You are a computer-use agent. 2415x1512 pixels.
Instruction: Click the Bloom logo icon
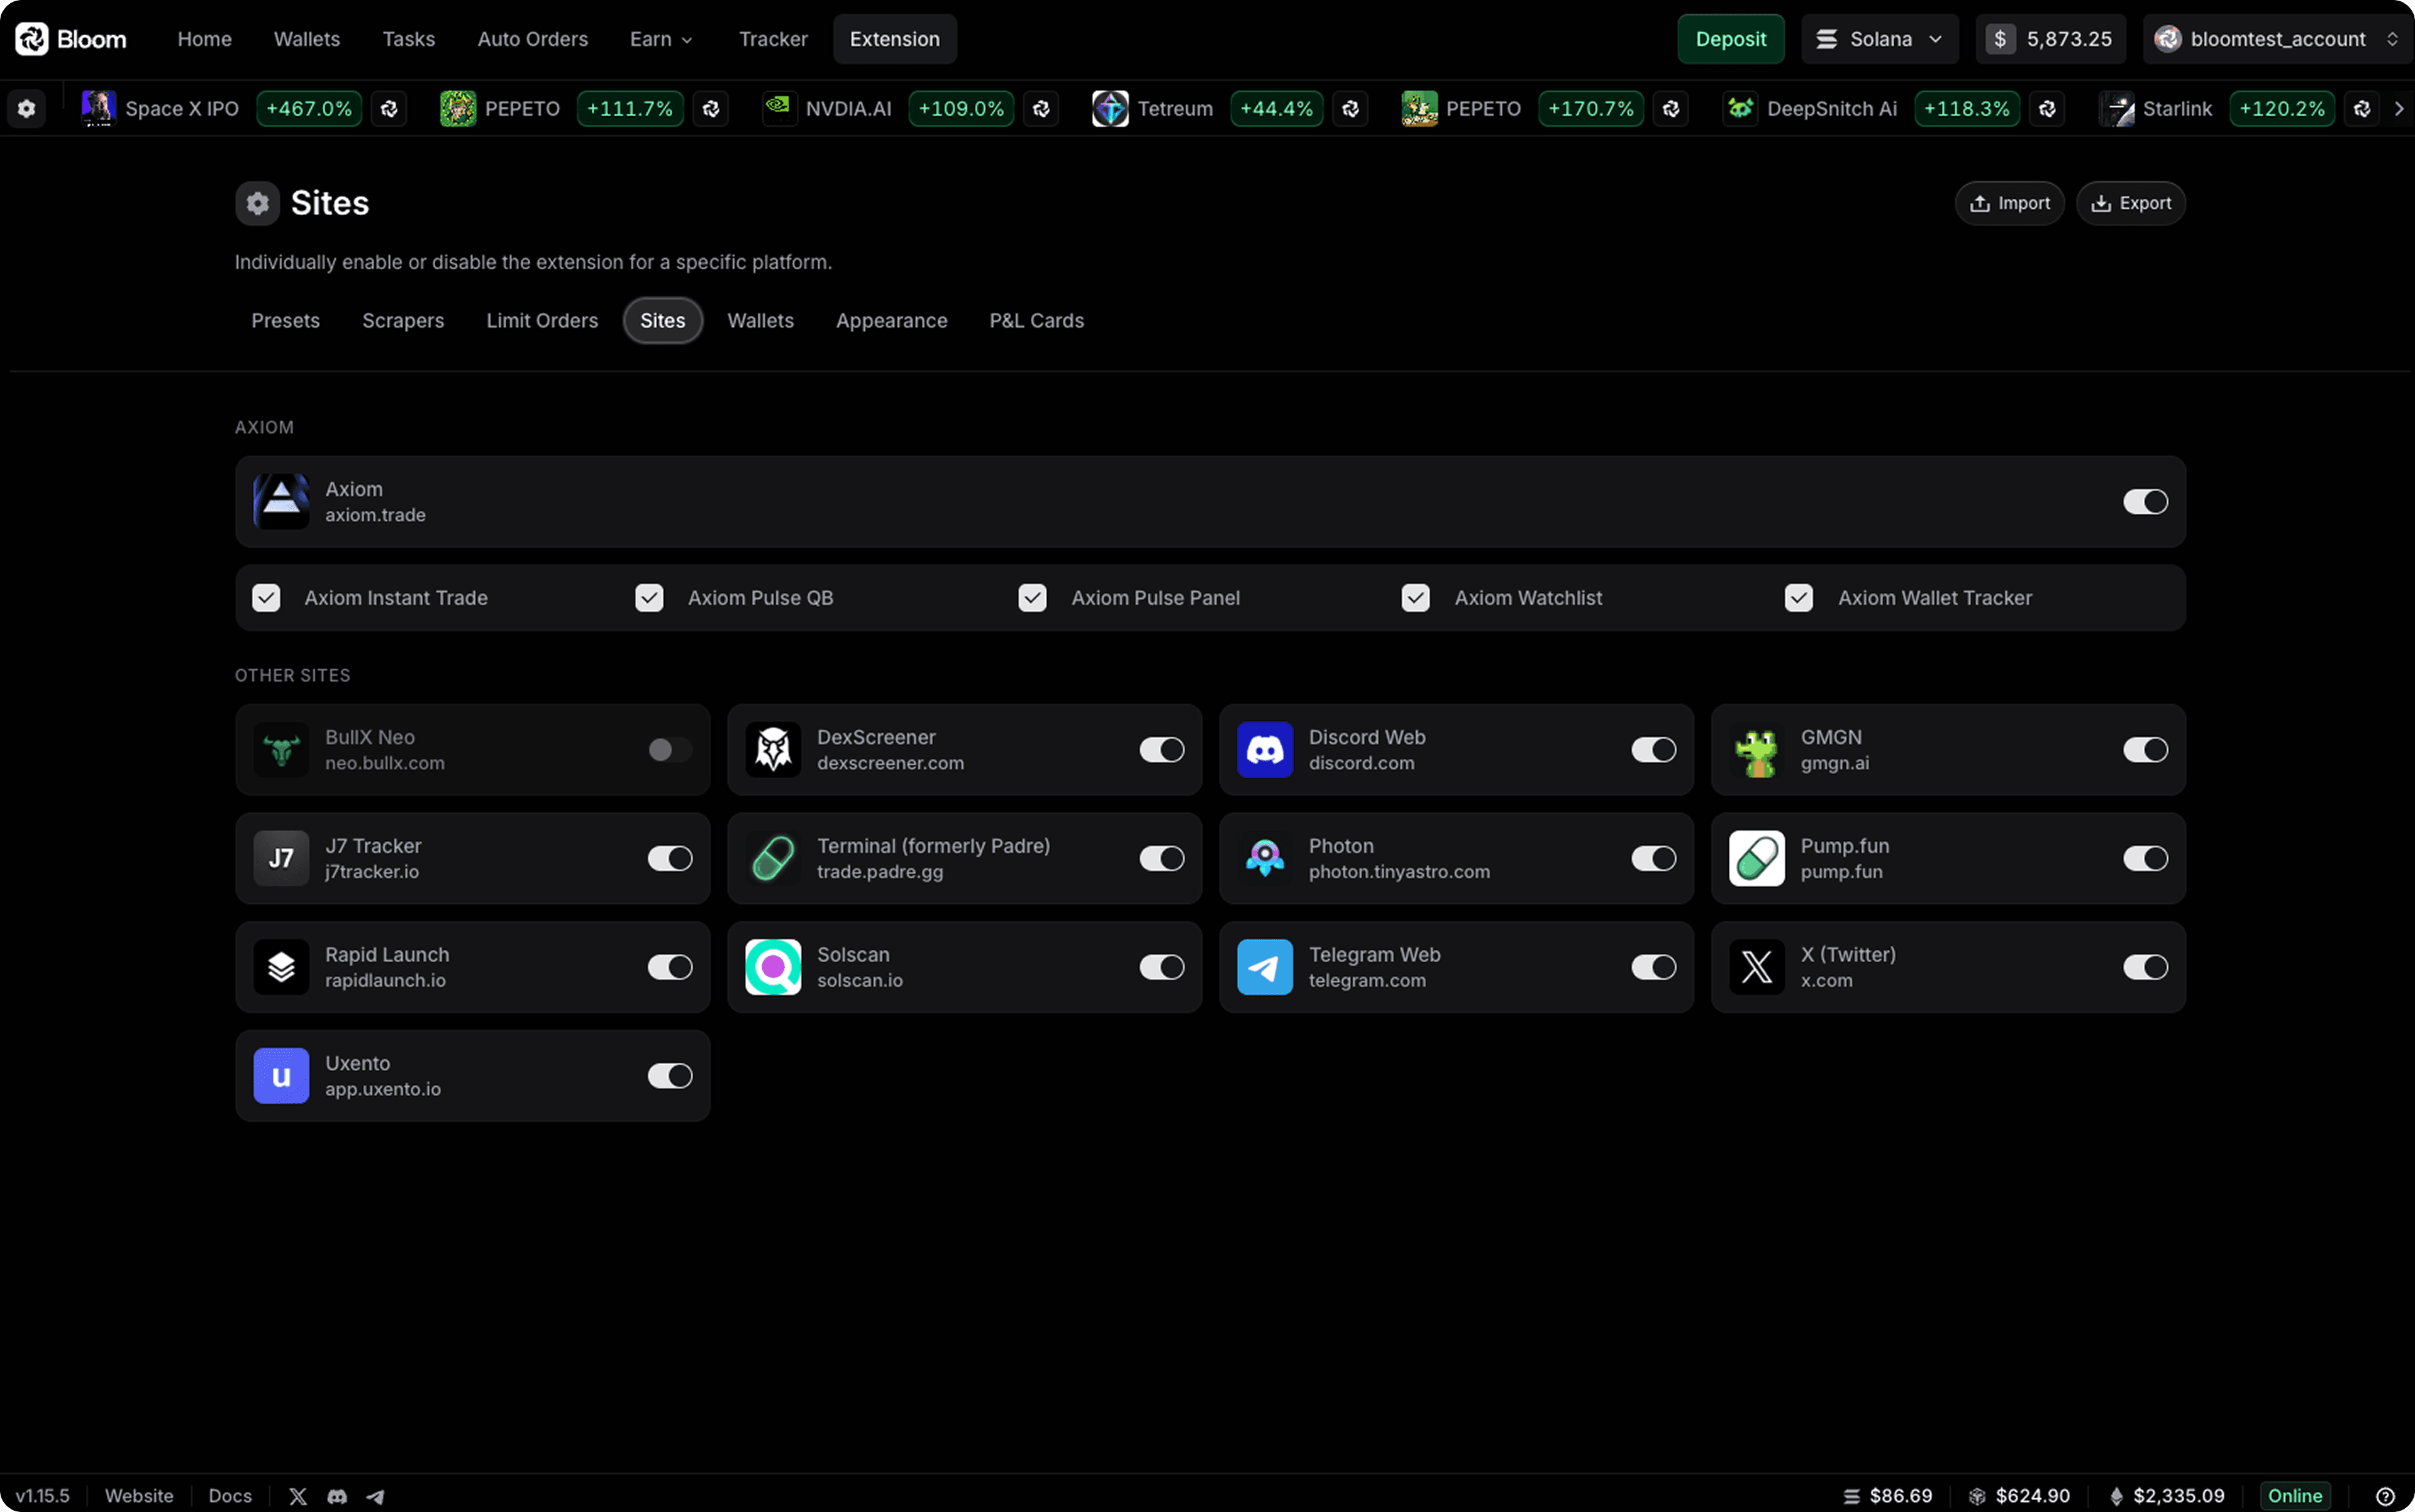point(31,38)
